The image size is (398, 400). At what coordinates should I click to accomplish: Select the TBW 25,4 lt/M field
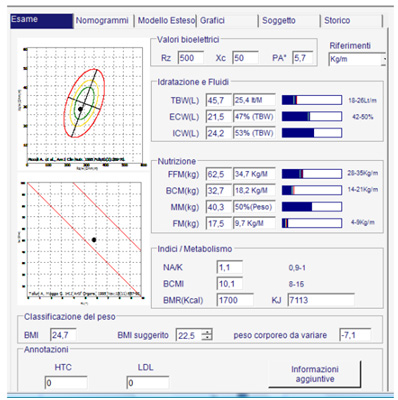[254, 100]
